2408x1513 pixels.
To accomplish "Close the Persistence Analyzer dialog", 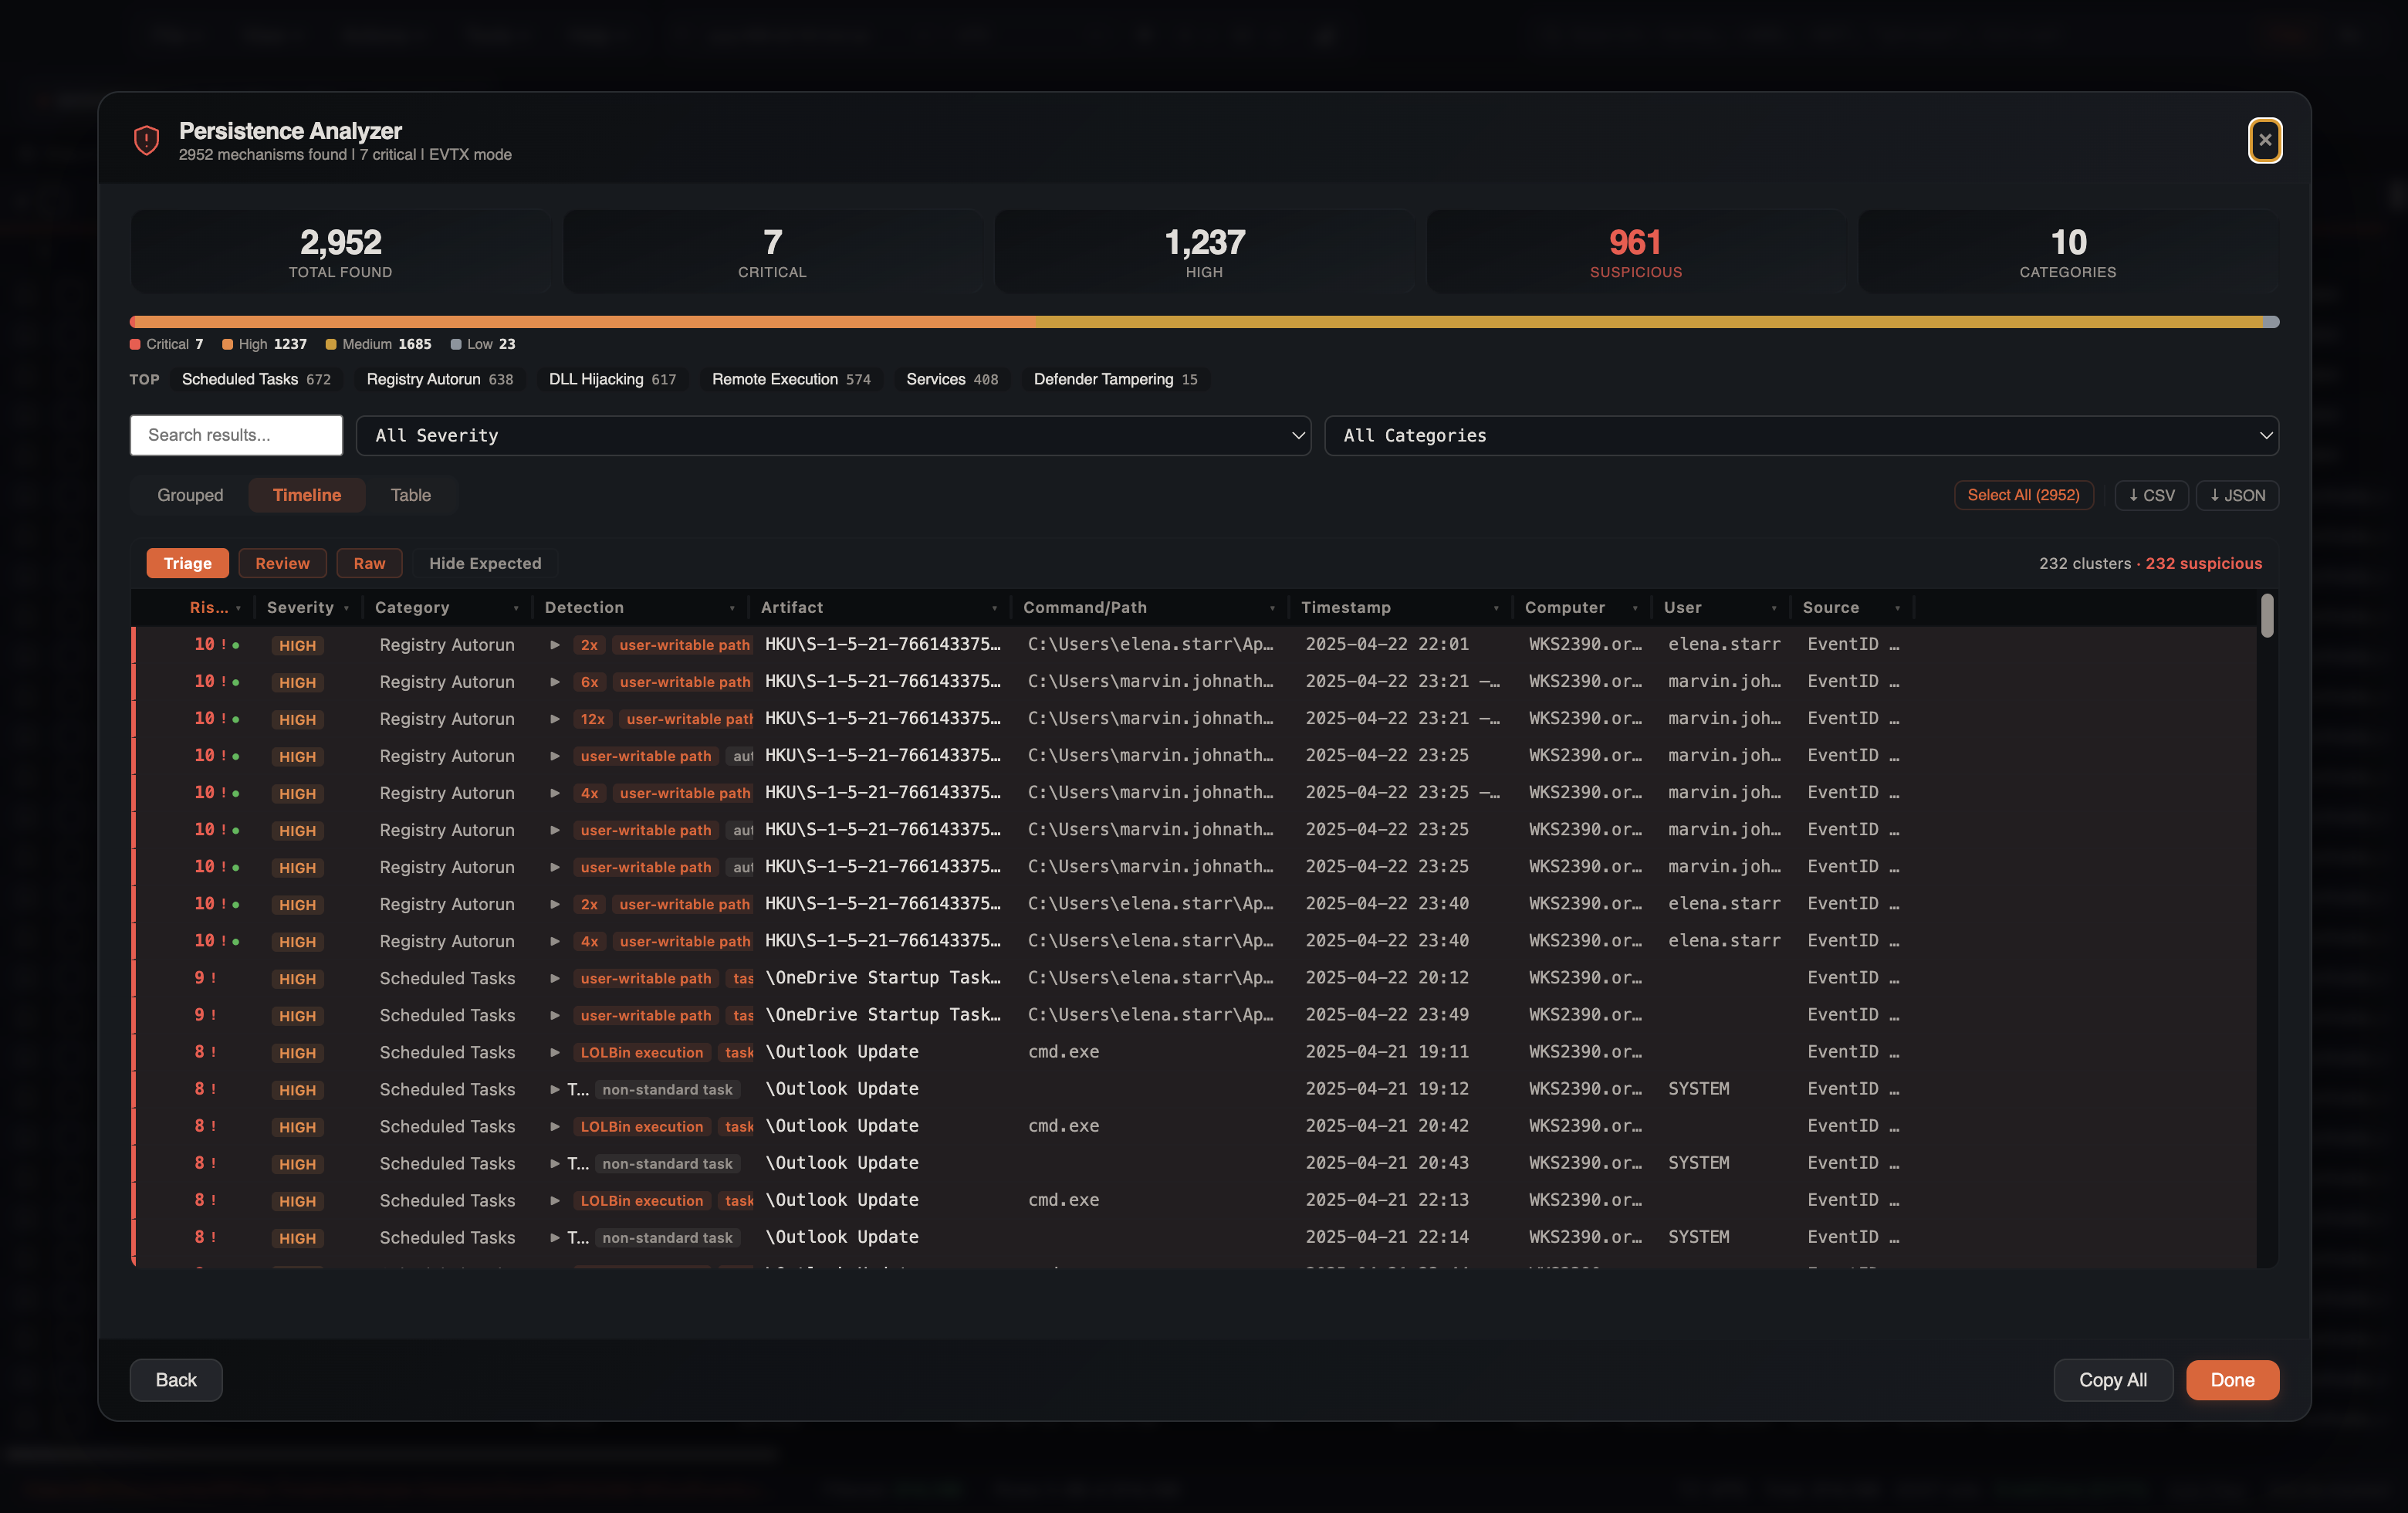I will [2265, 140].
